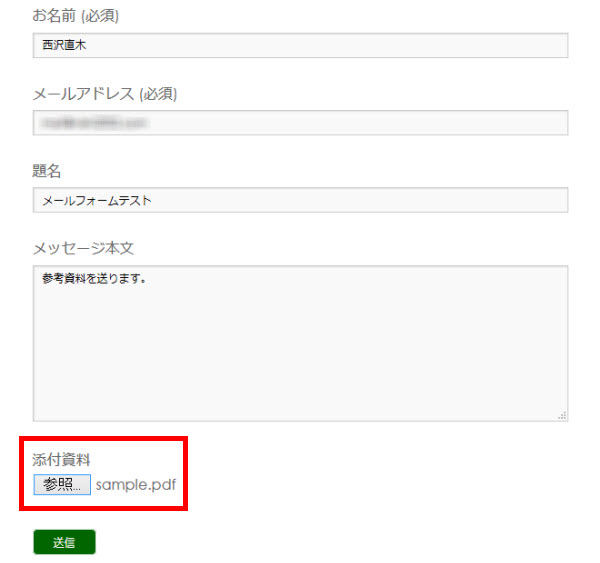Focus the メールアドレス email input field

(300, 123)
